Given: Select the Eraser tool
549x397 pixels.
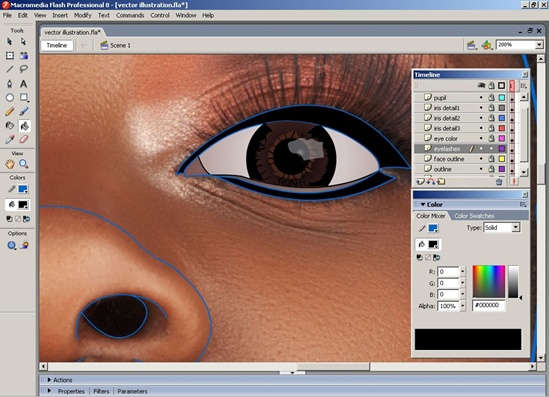Looking at the screenshot, I should coord(24,139).
